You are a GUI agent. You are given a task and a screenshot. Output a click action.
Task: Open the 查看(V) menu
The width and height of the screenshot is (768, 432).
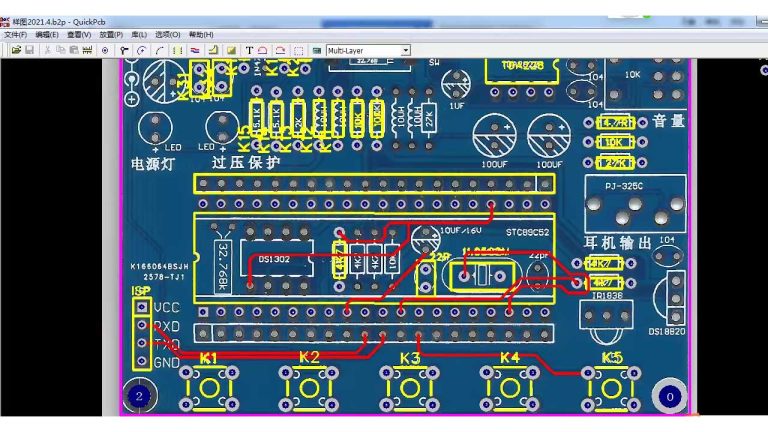(x=79, y=35)
